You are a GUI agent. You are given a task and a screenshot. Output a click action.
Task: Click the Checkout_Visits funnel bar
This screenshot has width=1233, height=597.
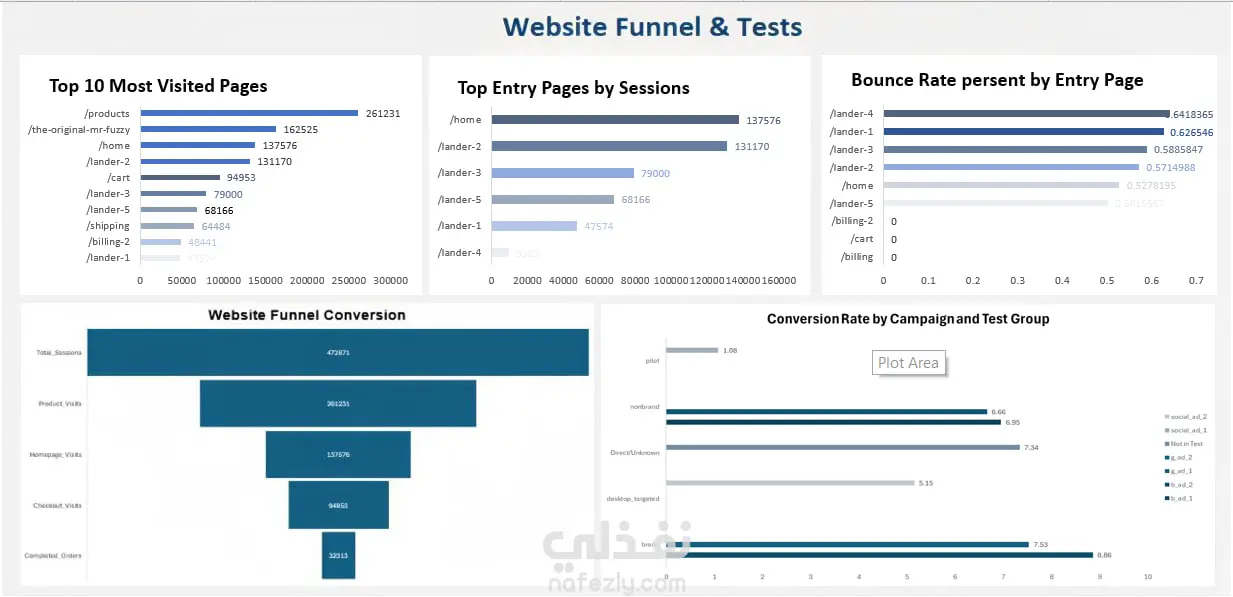[x=338, y=505]
